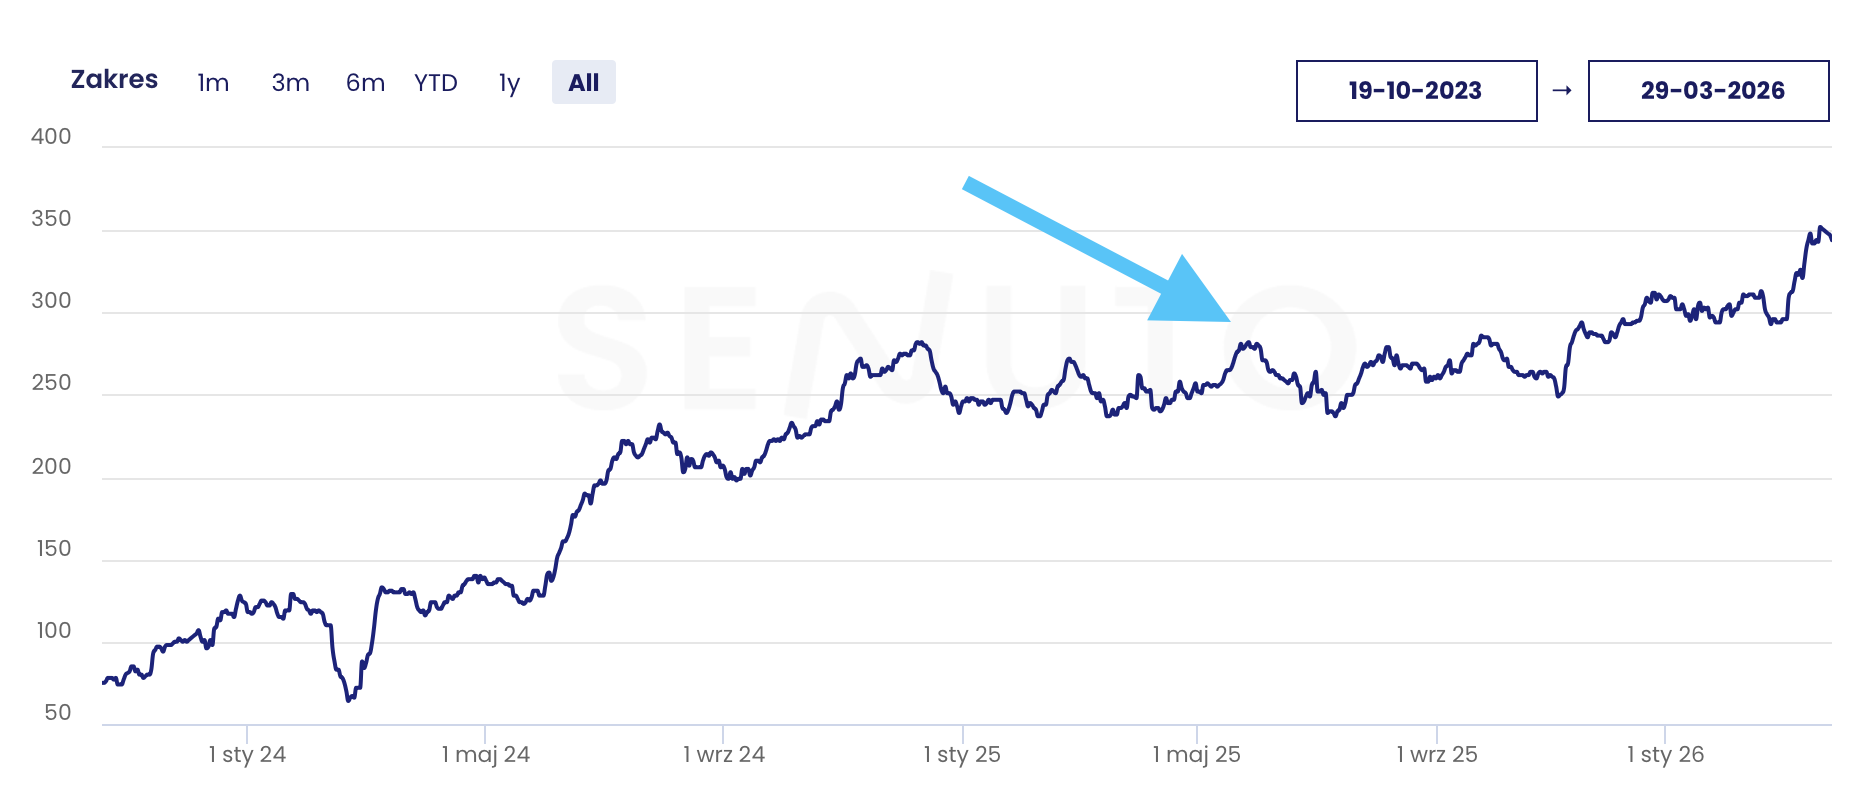
Task: Choose the YTD range
Action: [436, 83]
